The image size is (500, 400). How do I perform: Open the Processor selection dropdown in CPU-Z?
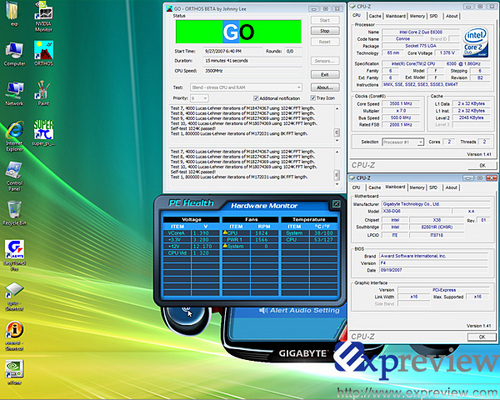(403, 142)
